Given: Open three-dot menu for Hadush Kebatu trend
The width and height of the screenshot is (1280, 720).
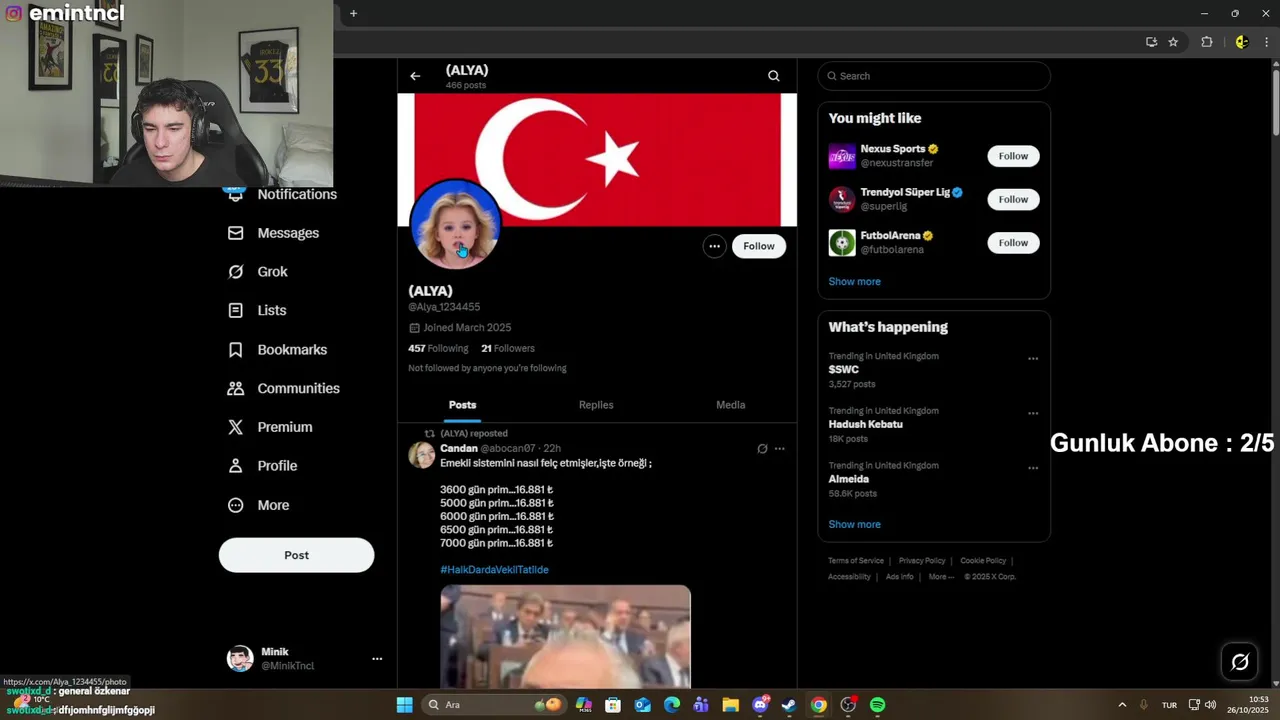Looking at the screenshot, I should tap(1033, 414).
